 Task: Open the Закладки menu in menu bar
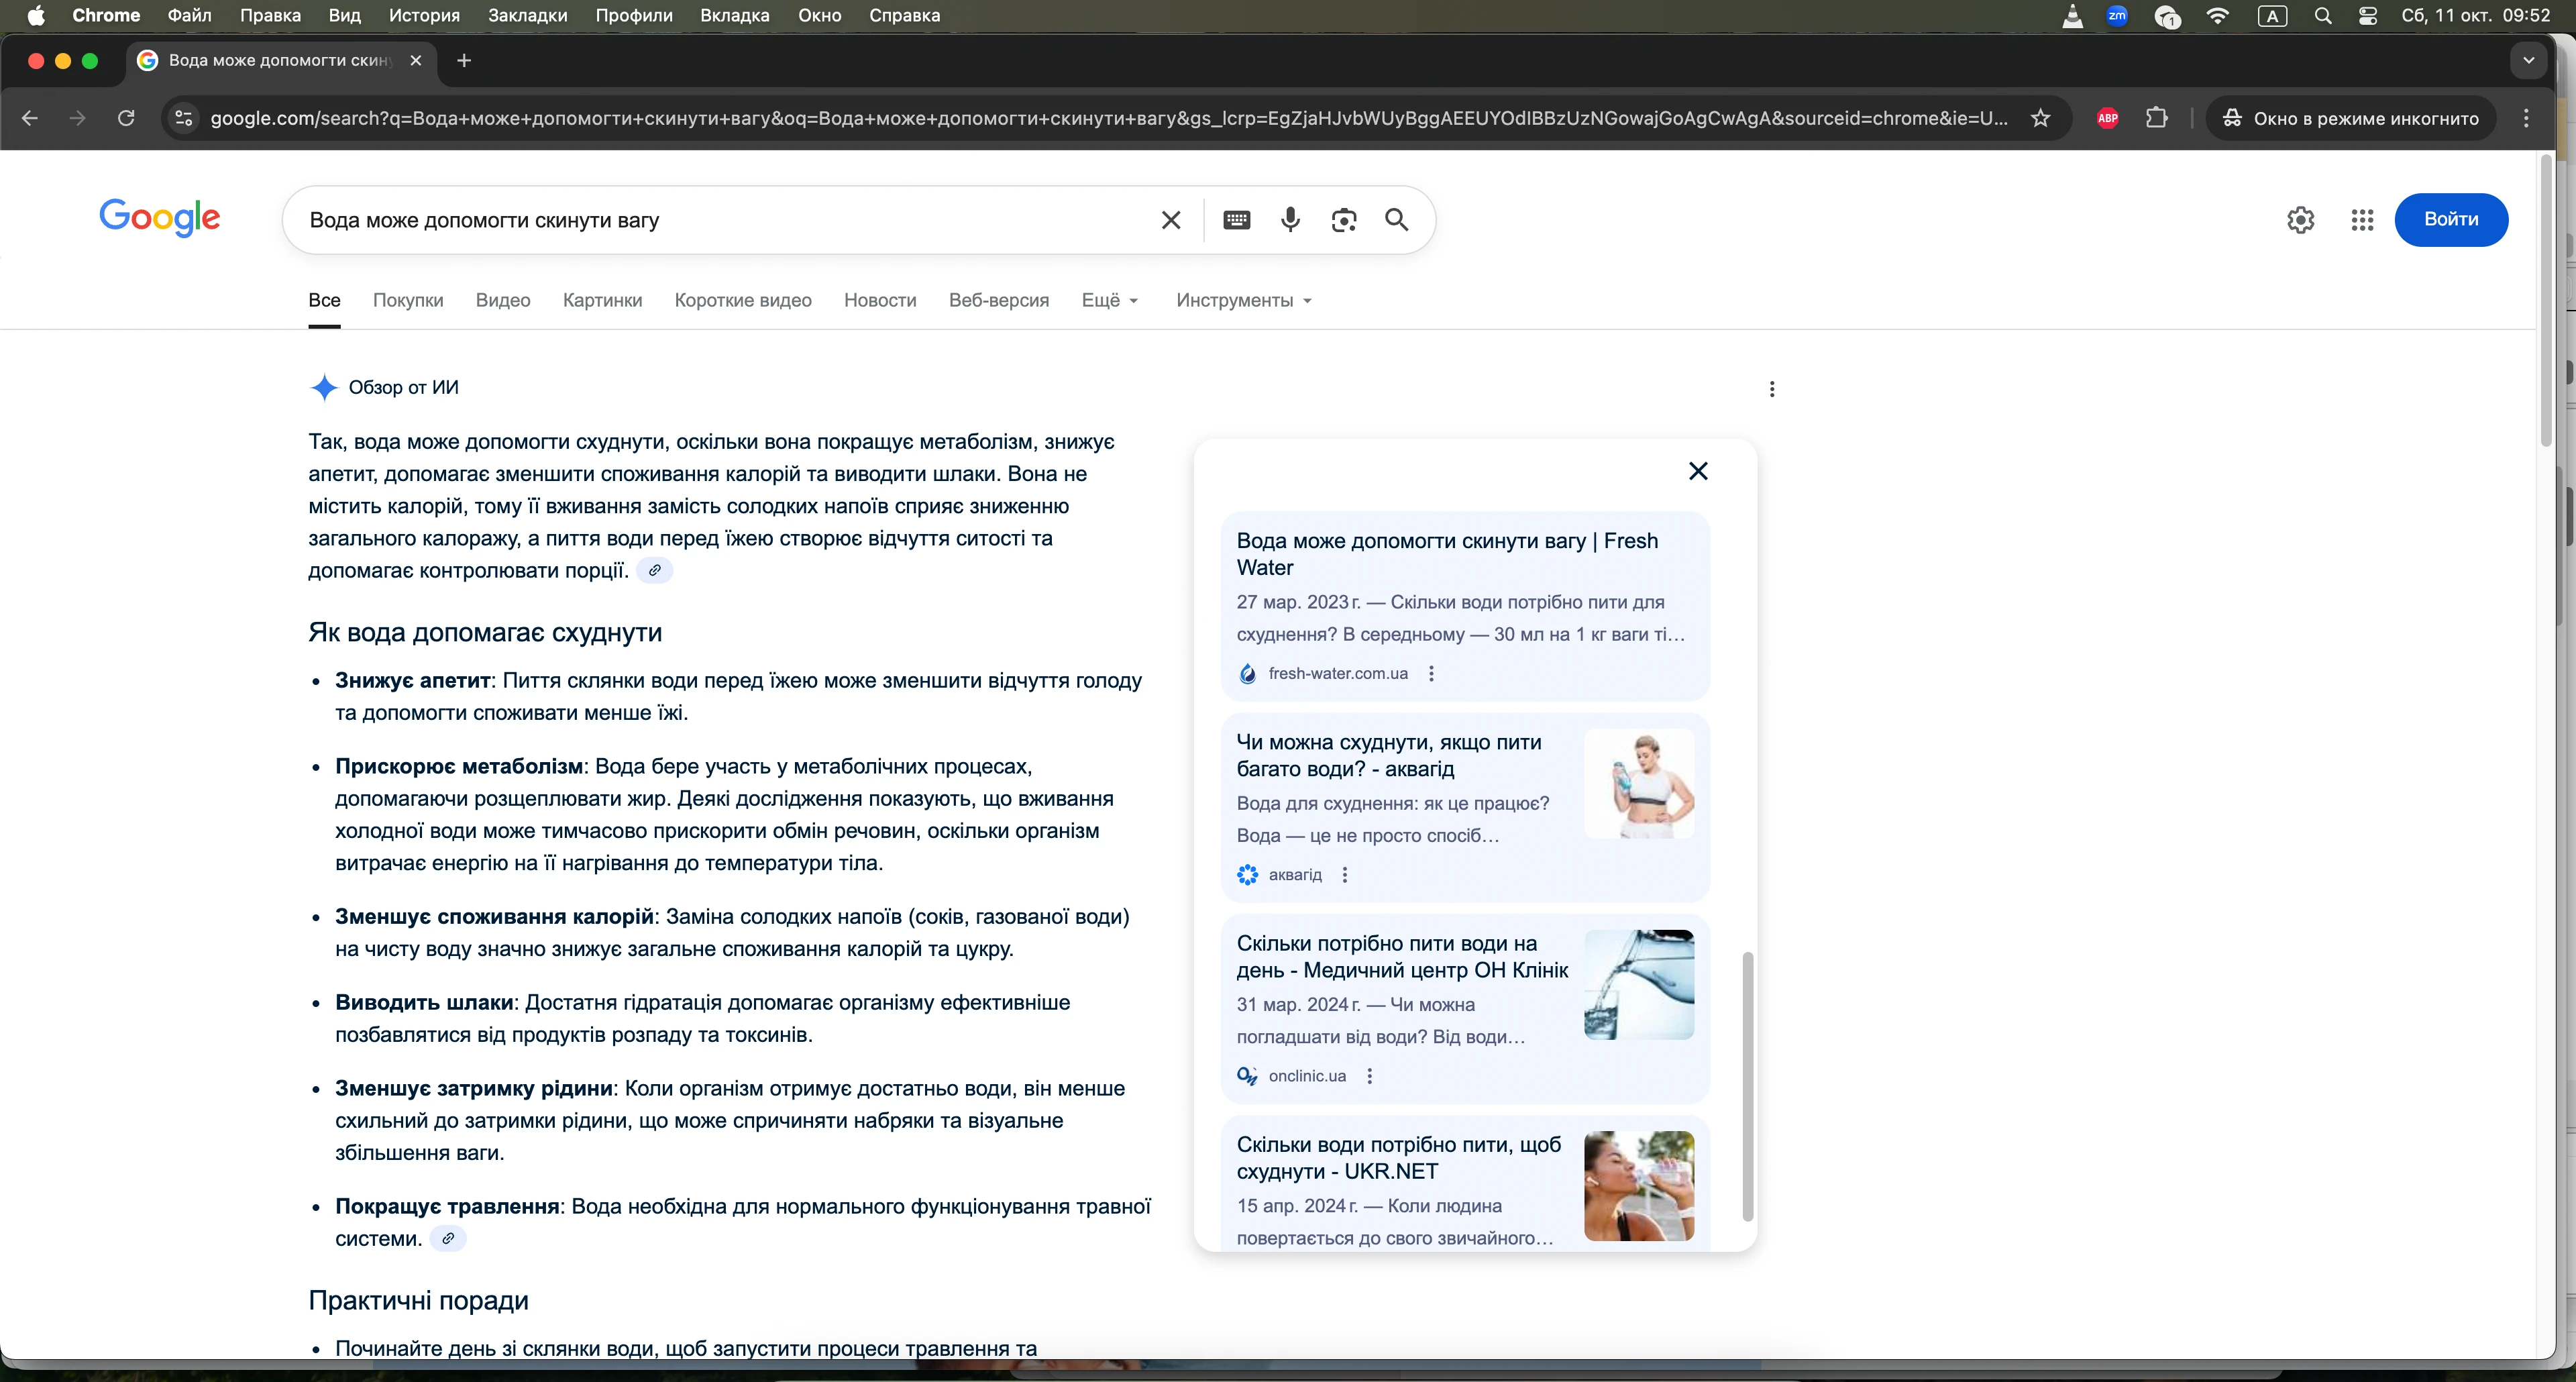tap(527, 16)
